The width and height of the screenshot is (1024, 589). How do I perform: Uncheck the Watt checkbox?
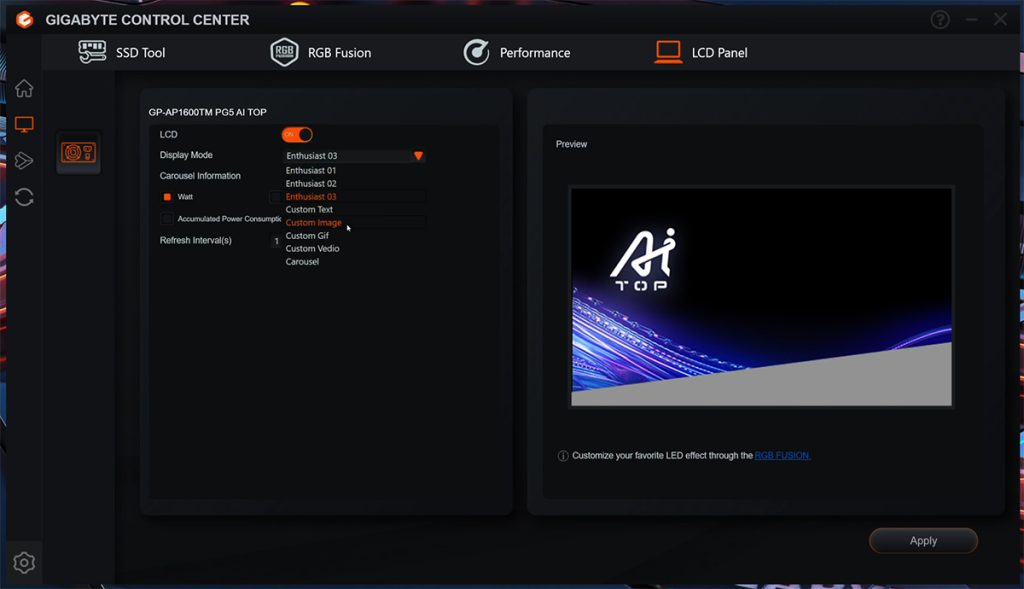coord(167,197)
